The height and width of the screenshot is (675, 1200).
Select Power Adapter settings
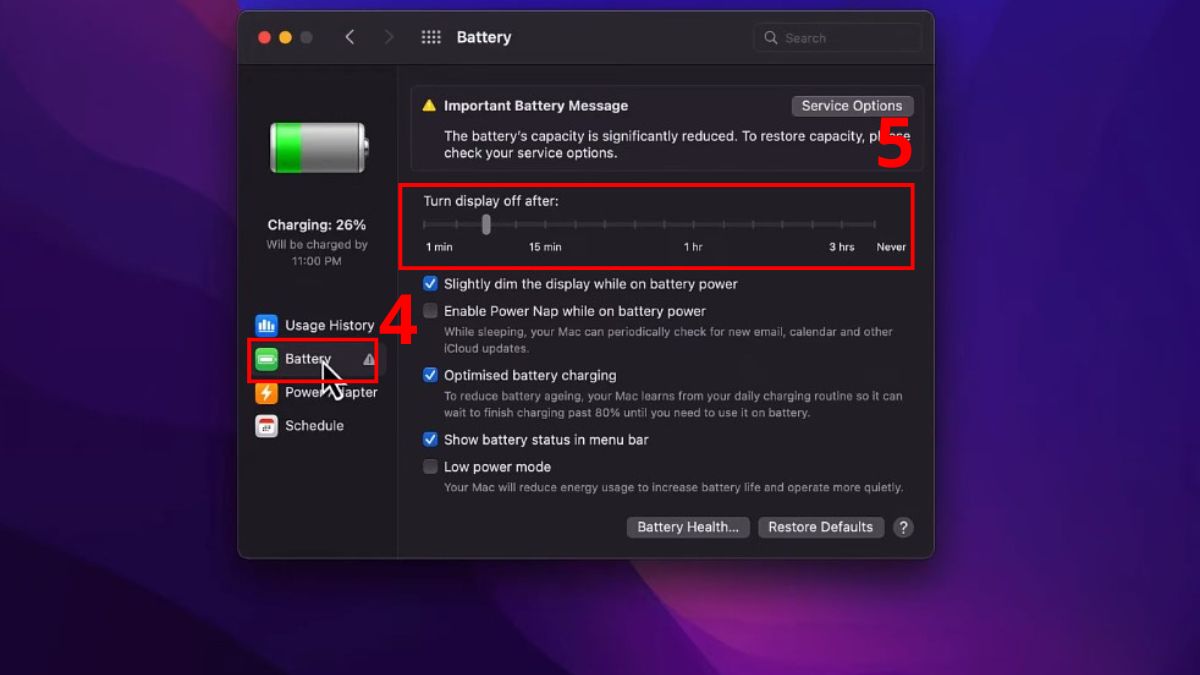316,393
